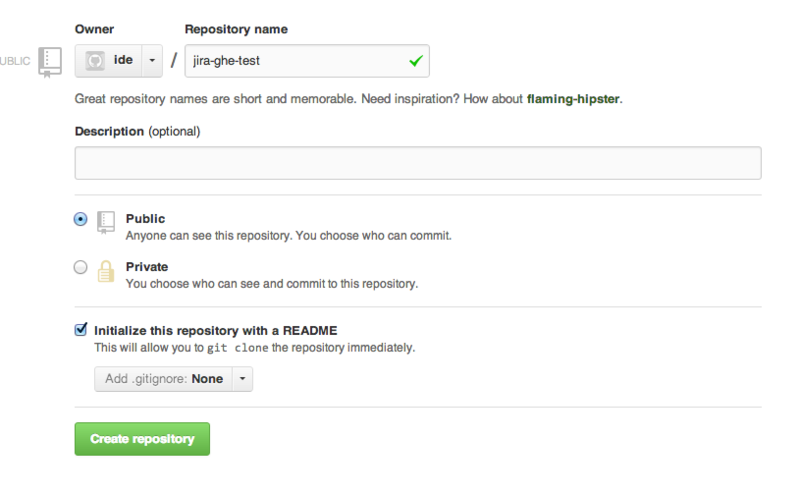Click the Add .gitignore dropdown arrow

tap(242, 379)
